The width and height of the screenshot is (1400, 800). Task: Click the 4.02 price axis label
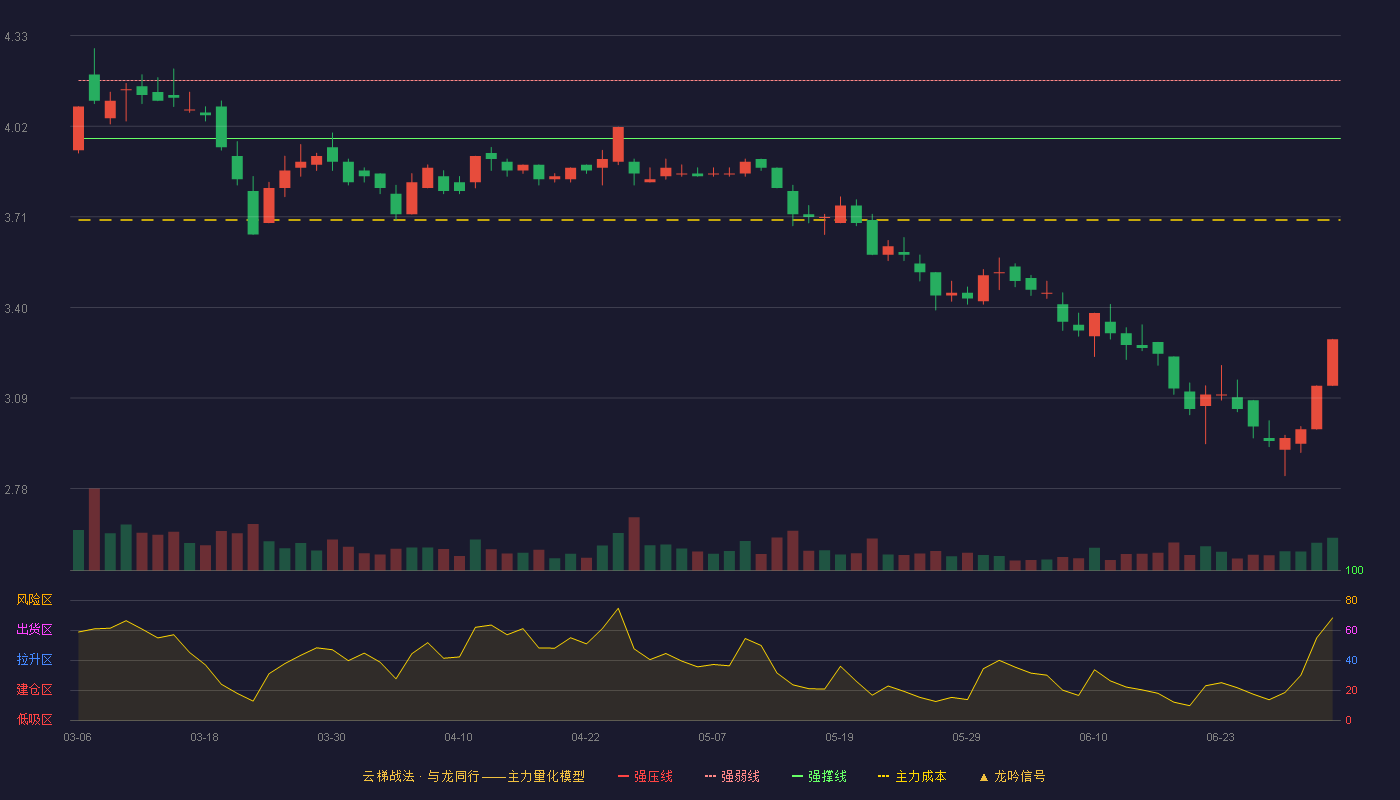point(16,128)
